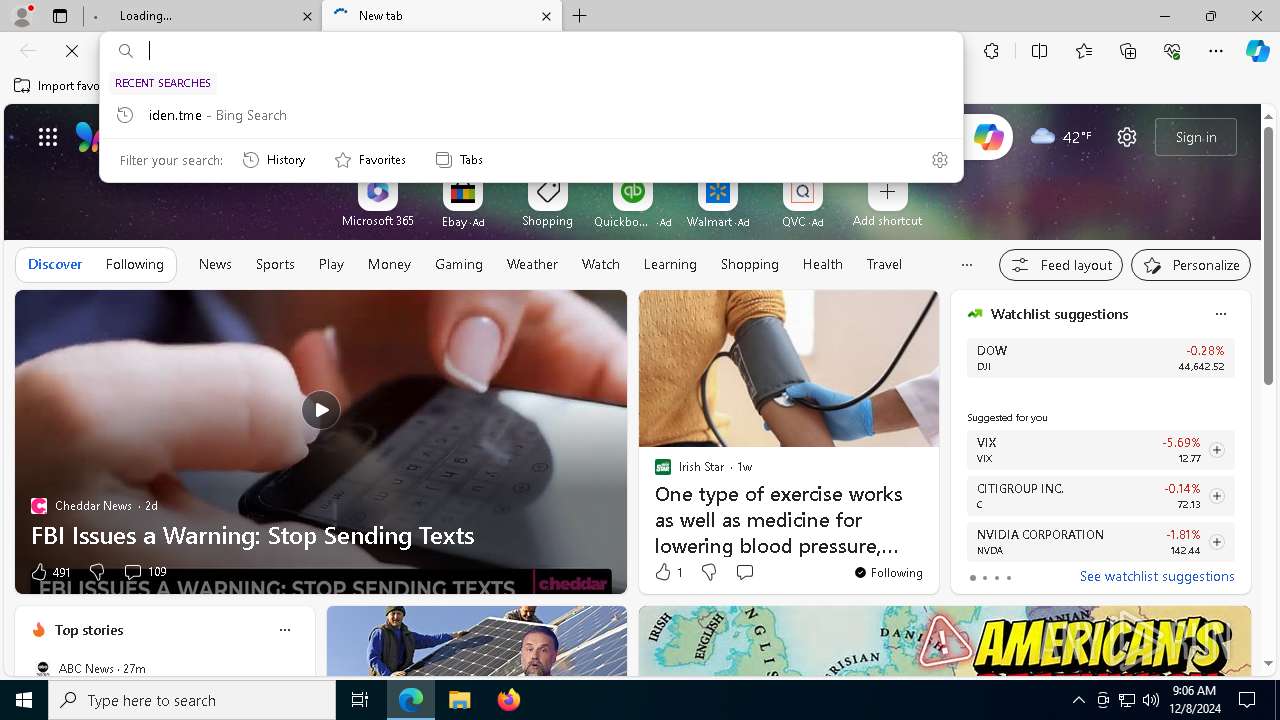Open the Copilot sidebar icon
The image size is (1280, 720).
point(1257,51)
